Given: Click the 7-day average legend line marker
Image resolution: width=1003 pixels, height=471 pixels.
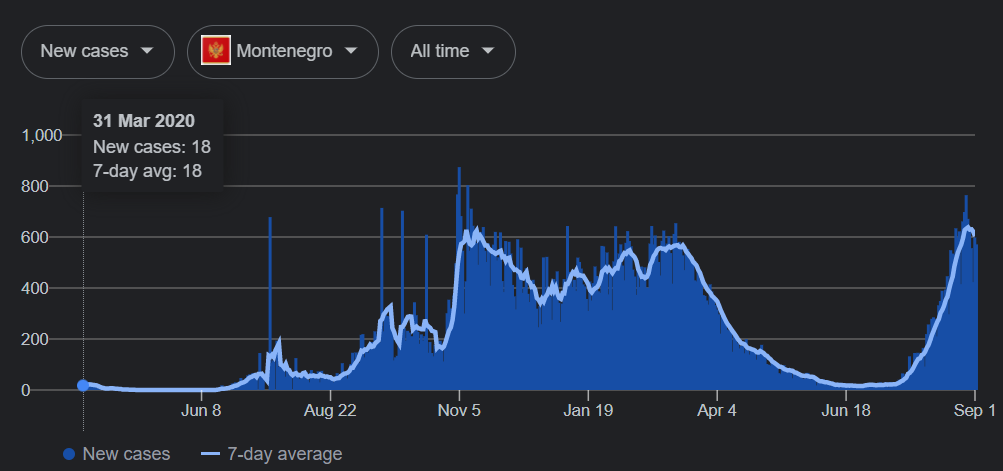Looking at the screenshot, I should click(211, 454).
